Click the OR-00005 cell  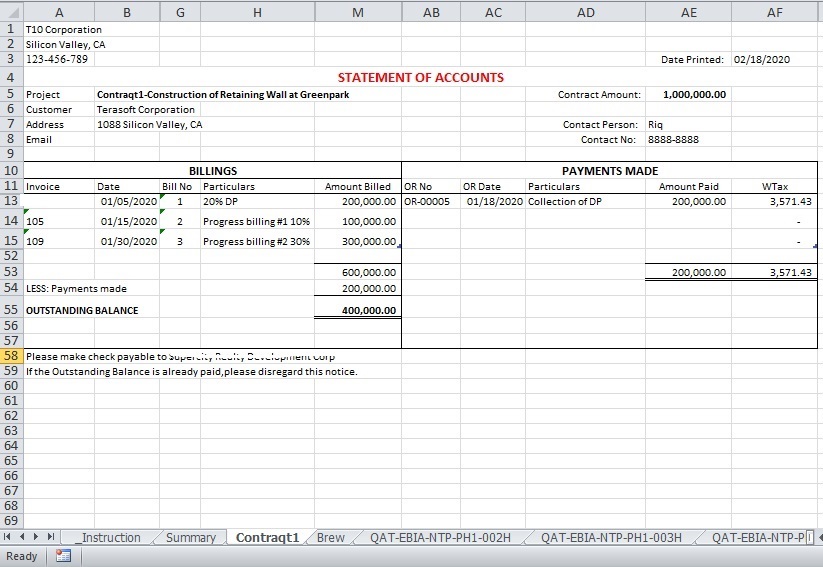(430, 201)
